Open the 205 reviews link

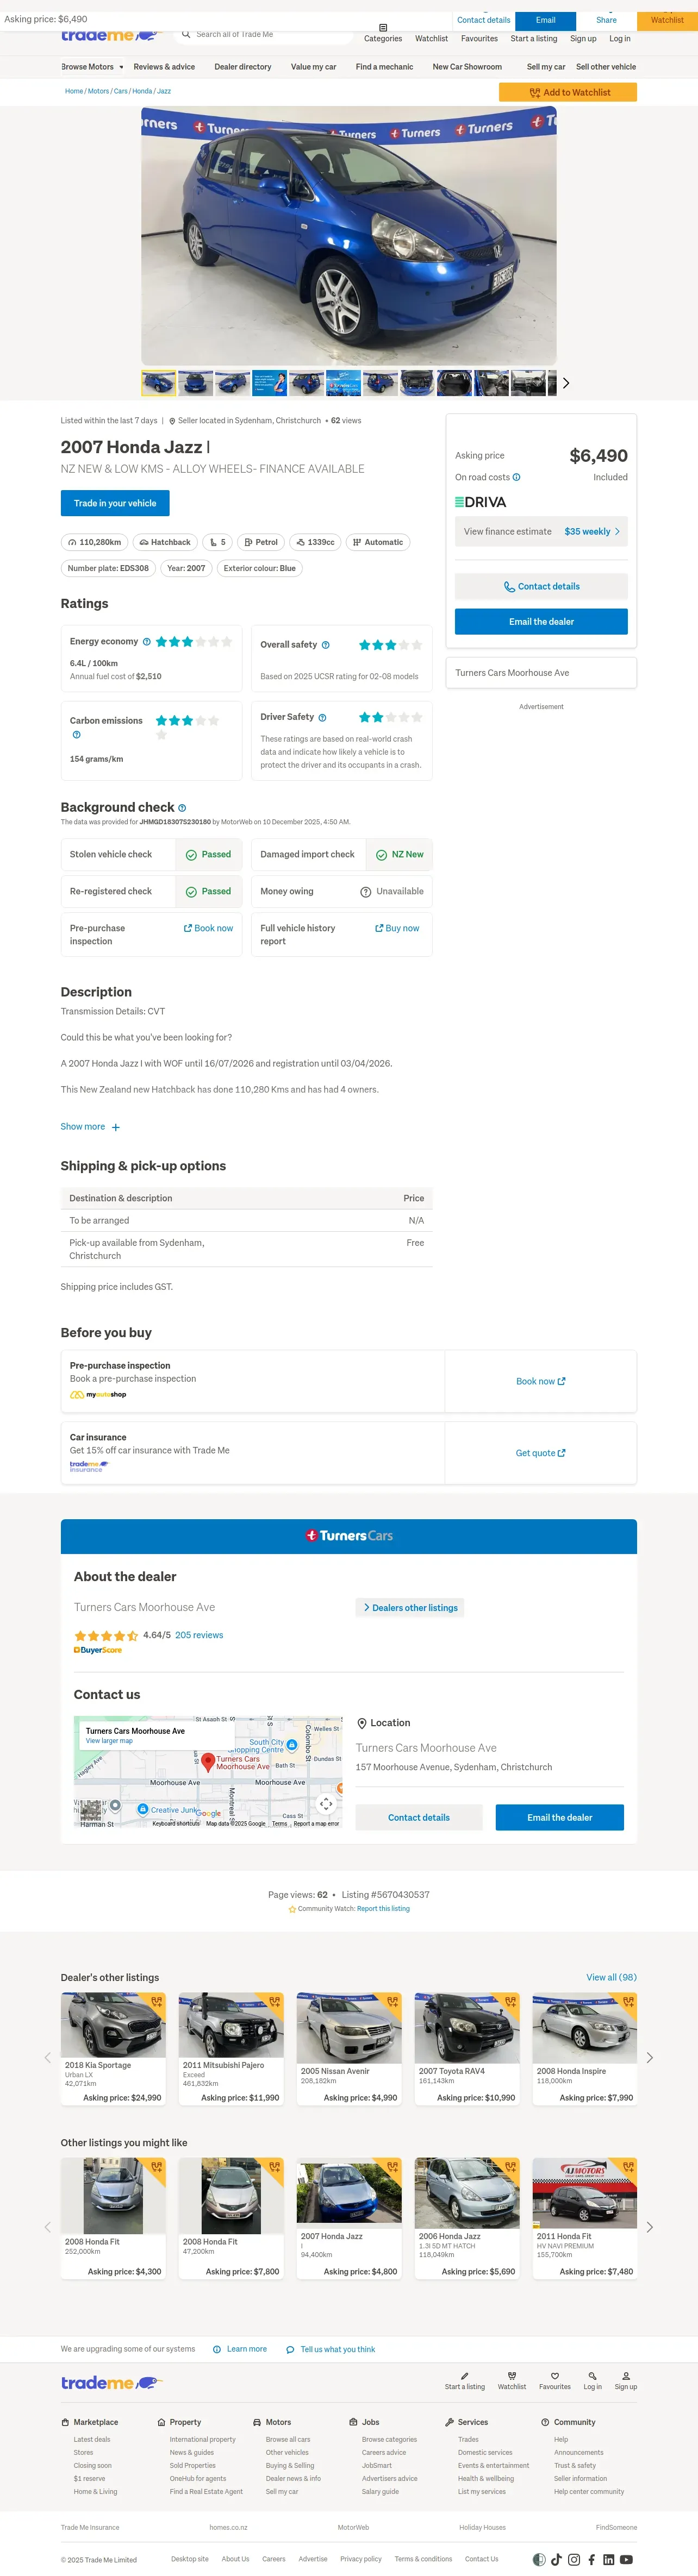(x=199, y=1635)
